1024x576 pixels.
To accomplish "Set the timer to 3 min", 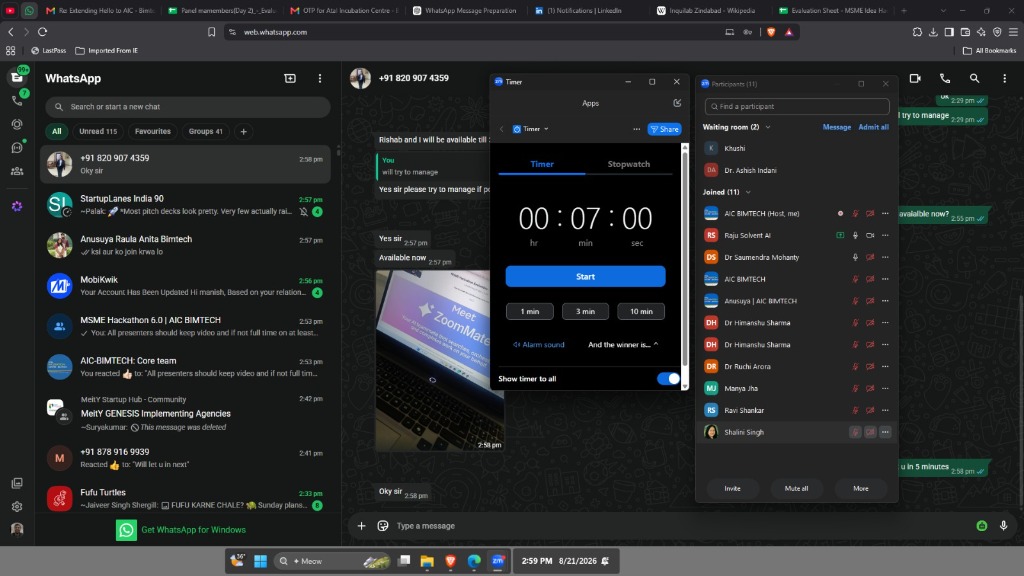I will pyautogui.click(x=585, y=312).
